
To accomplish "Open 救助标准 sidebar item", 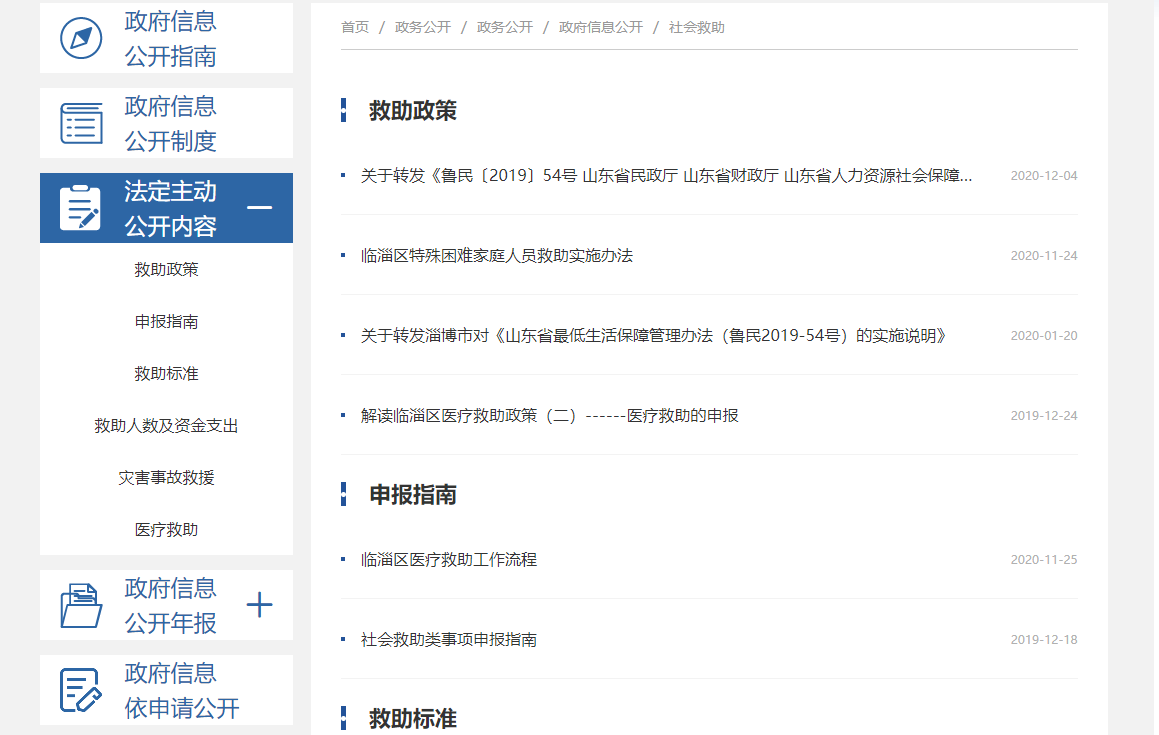I will pos(166,374).
